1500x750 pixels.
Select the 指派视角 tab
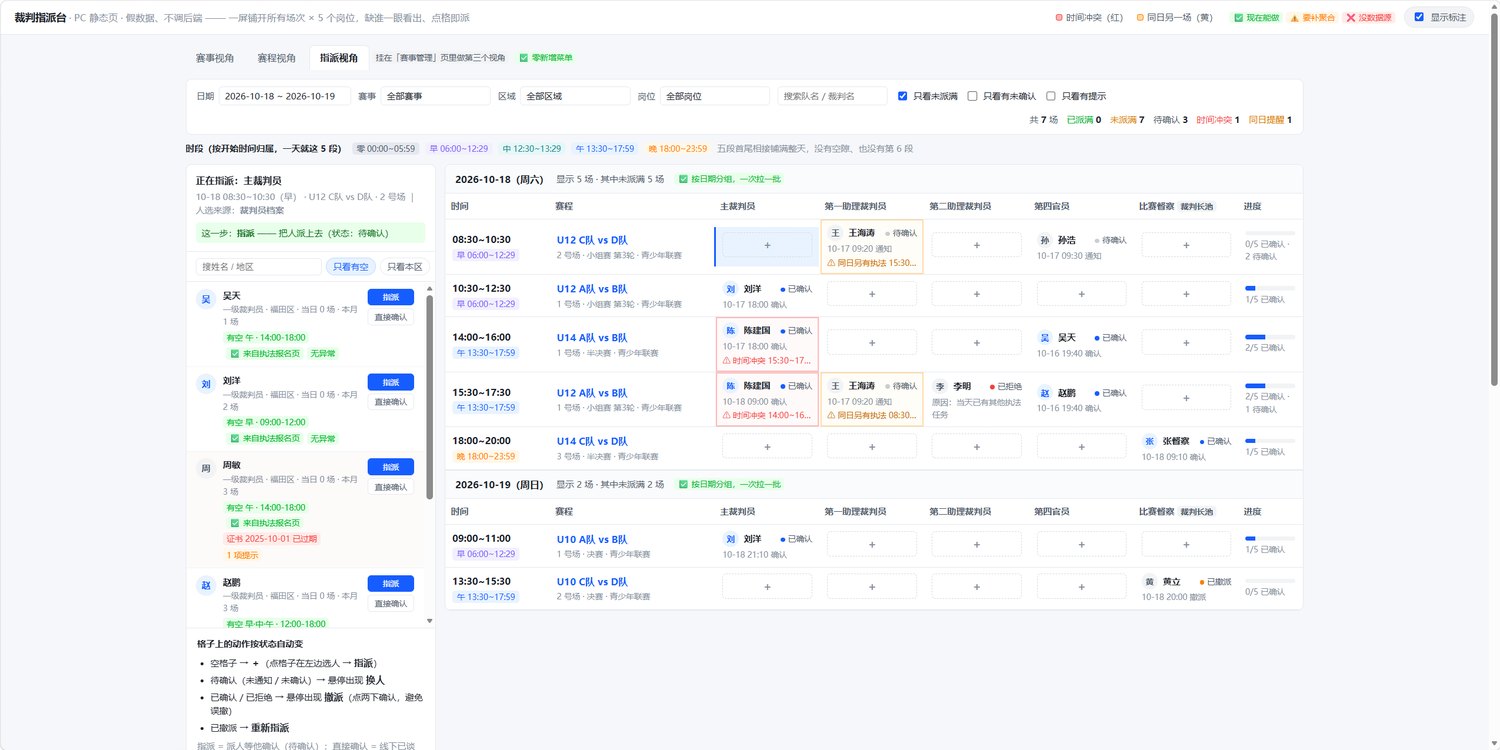point(339,58)
